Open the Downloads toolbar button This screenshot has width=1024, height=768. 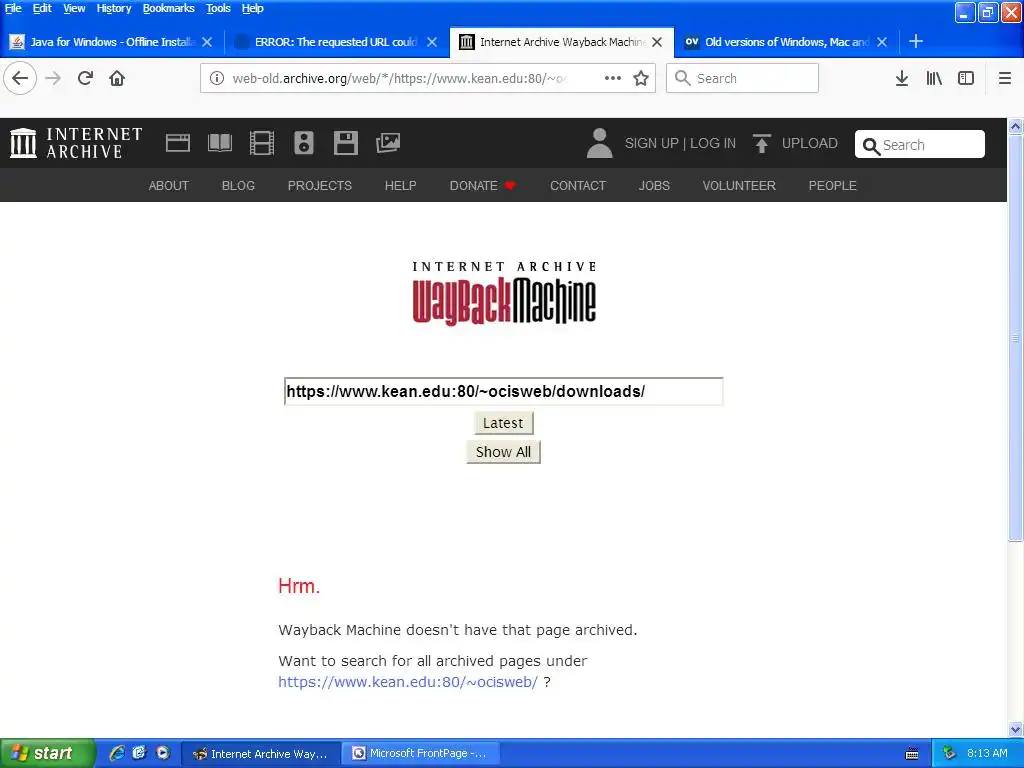click(x=902, y=78)
